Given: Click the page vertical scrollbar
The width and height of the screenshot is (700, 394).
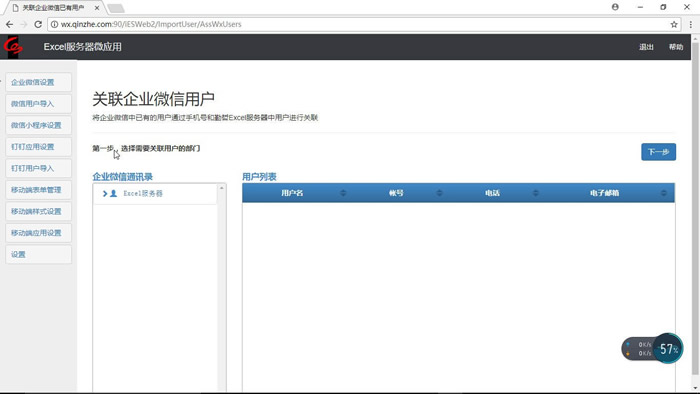Looking at the screenshot, I should point(695,210).
